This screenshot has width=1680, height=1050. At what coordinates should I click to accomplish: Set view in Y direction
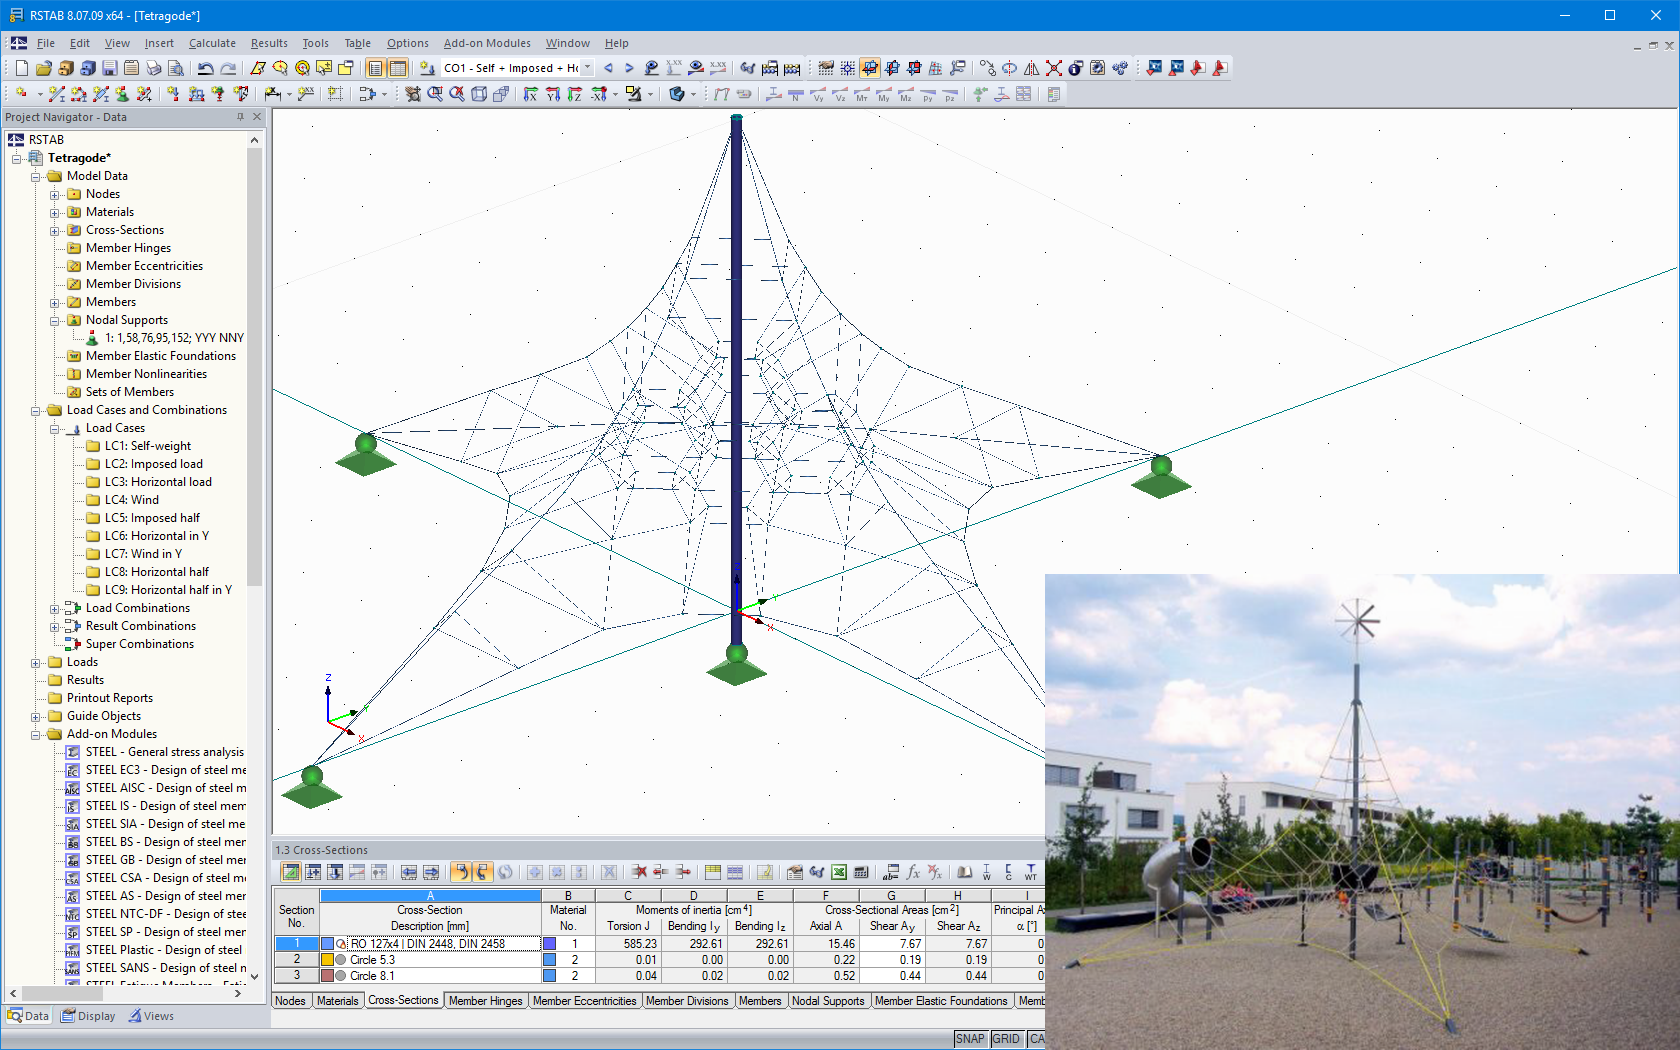552,94
